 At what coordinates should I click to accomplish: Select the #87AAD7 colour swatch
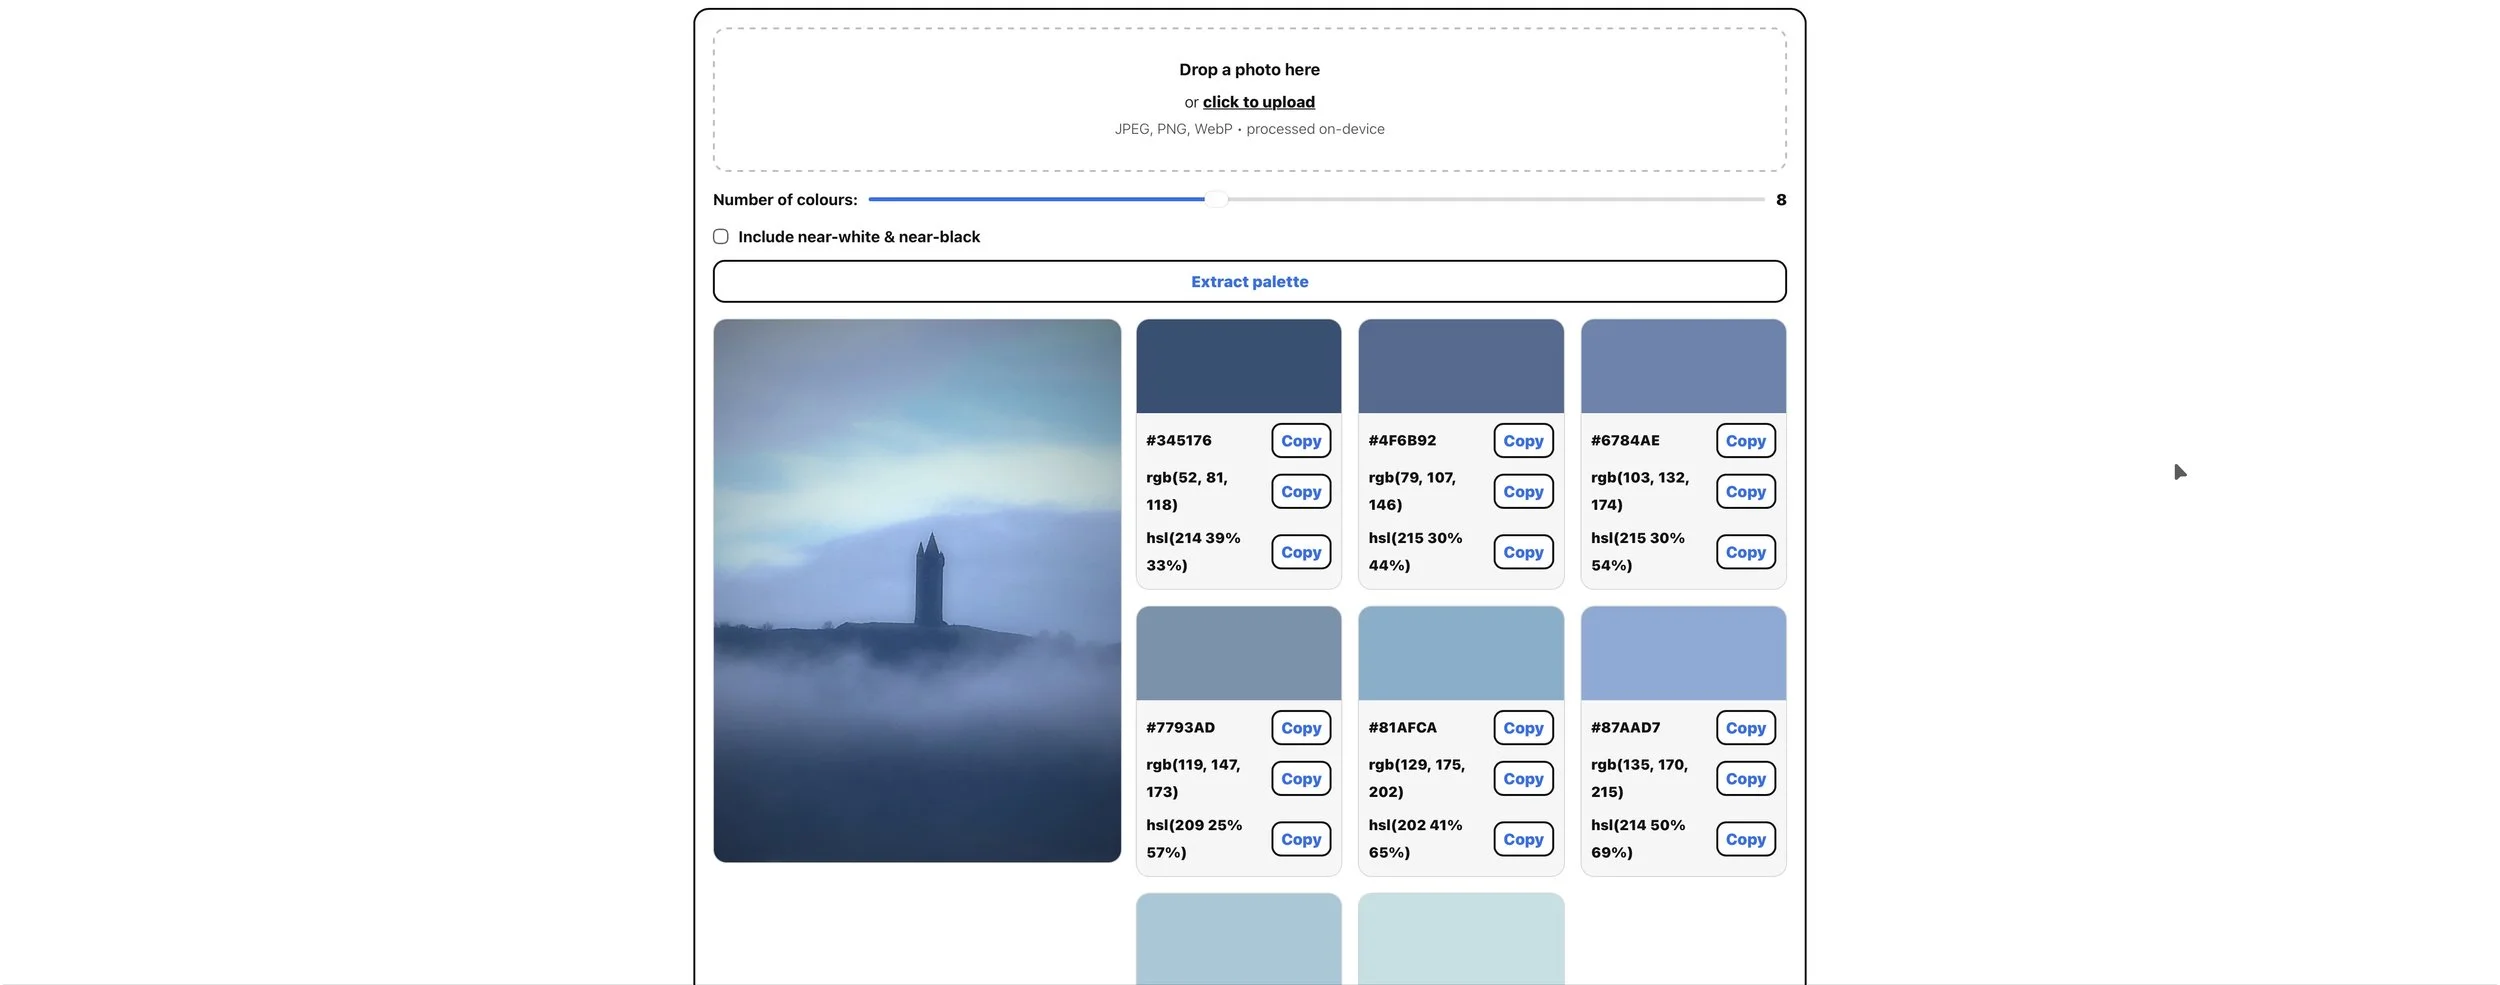(1683, 653)
